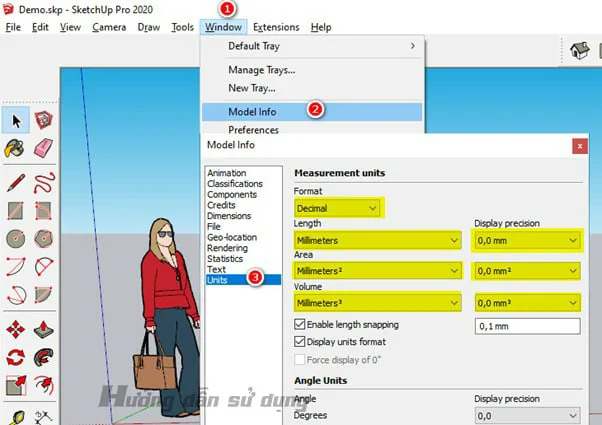The image size is (602, 425).
Task: Activate the Freehand squiggle tool
Action: (44, 183)
